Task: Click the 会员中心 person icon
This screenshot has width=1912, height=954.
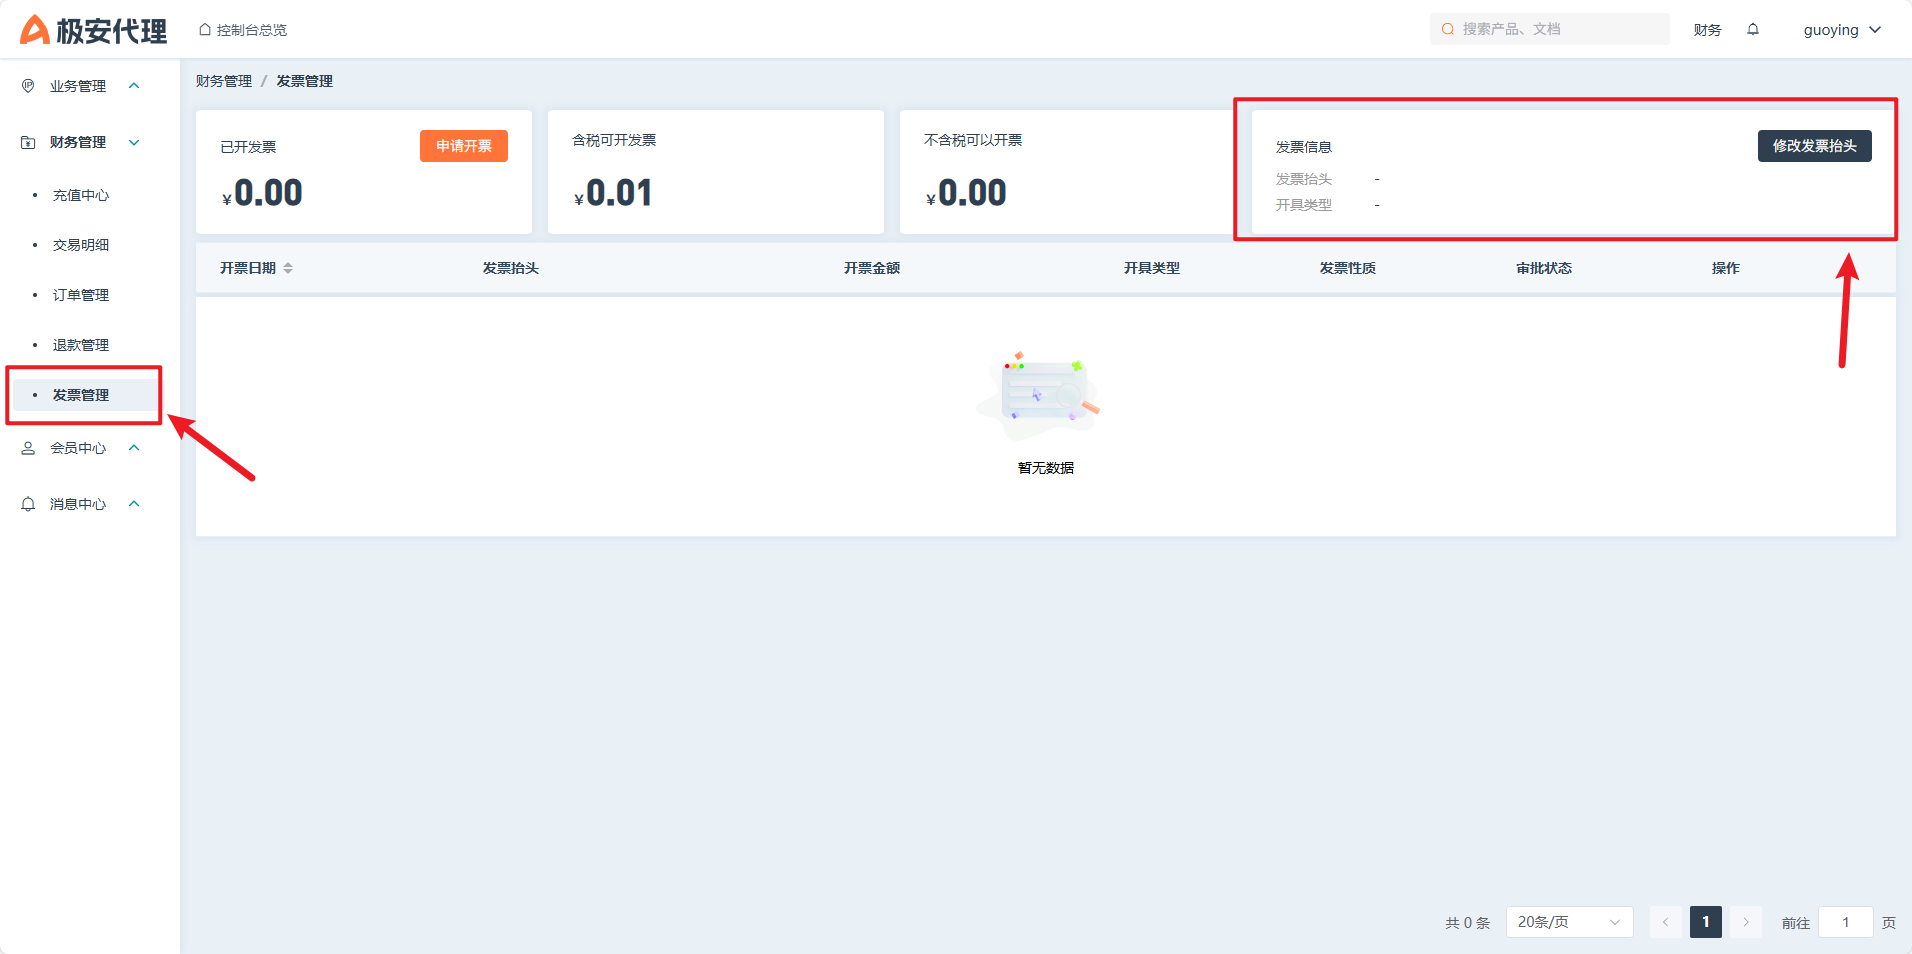Action: 28,448
